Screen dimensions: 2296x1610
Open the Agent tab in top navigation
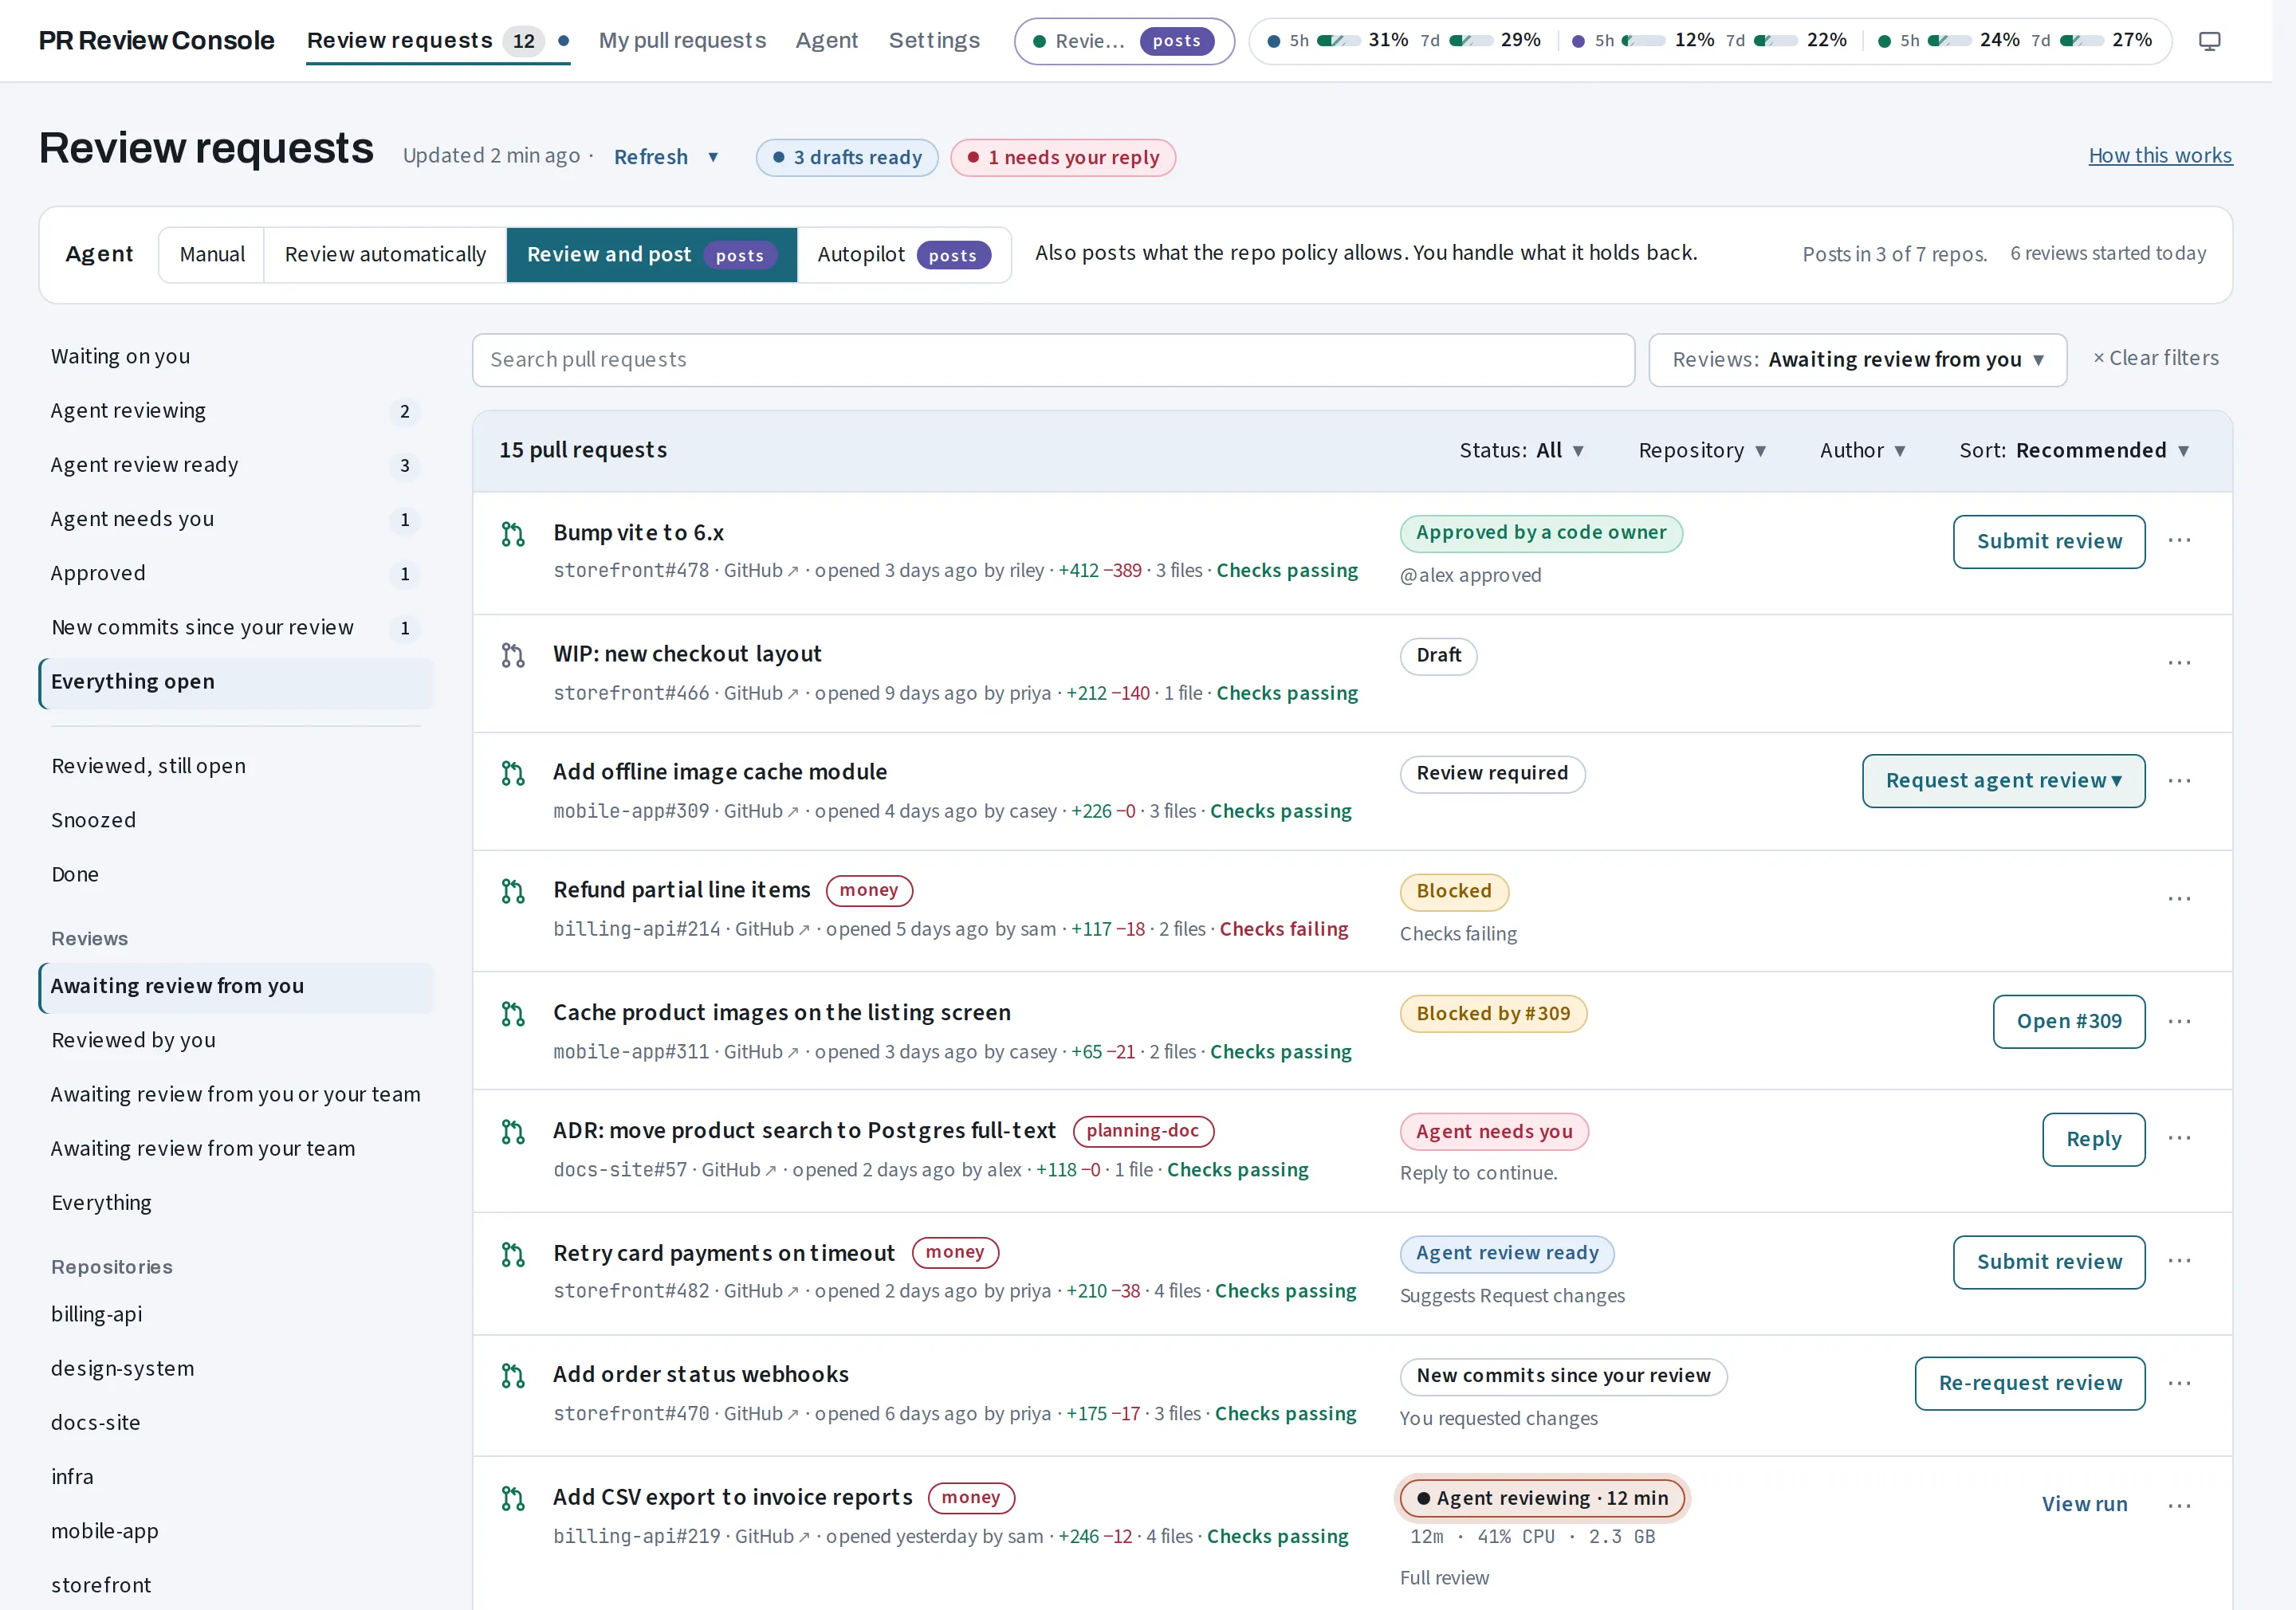[827, 41]
